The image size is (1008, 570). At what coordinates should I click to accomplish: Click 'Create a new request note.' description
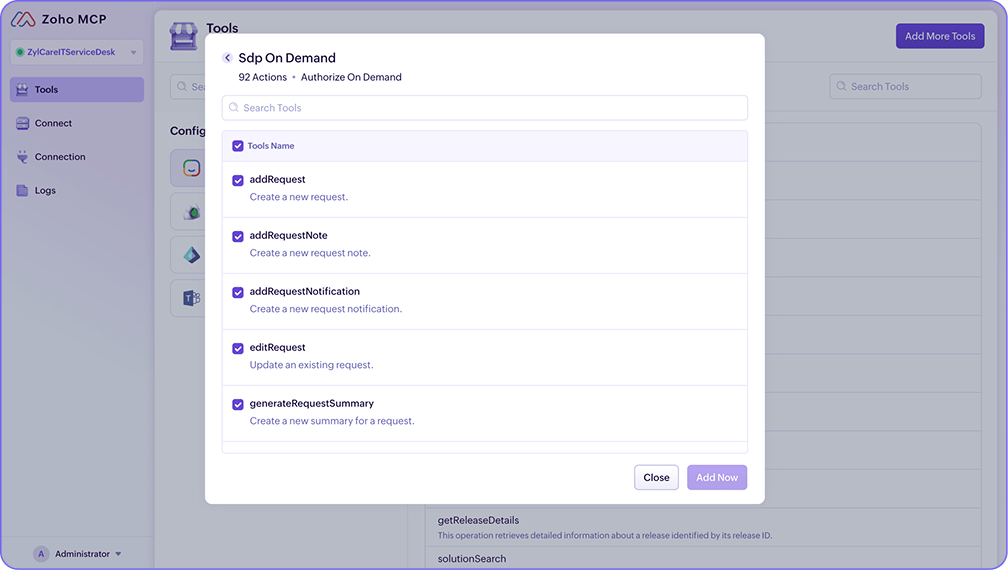point(310,253)
